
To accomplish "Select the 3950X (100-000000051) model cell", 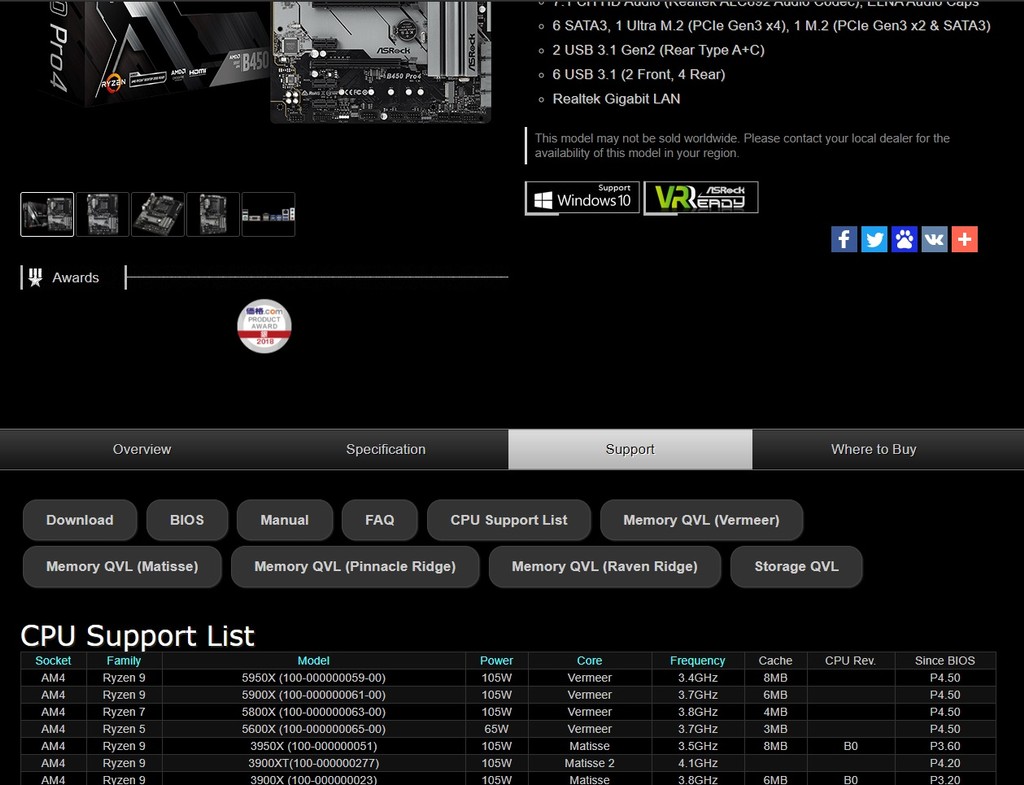I will [313, 746].
